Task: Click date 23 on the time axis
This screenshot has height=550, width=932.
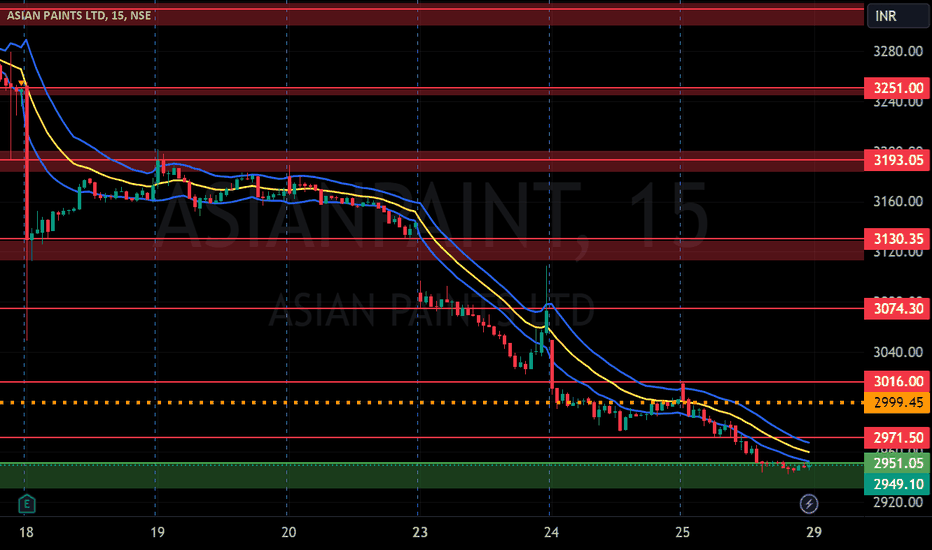Action: pos(420,532)
